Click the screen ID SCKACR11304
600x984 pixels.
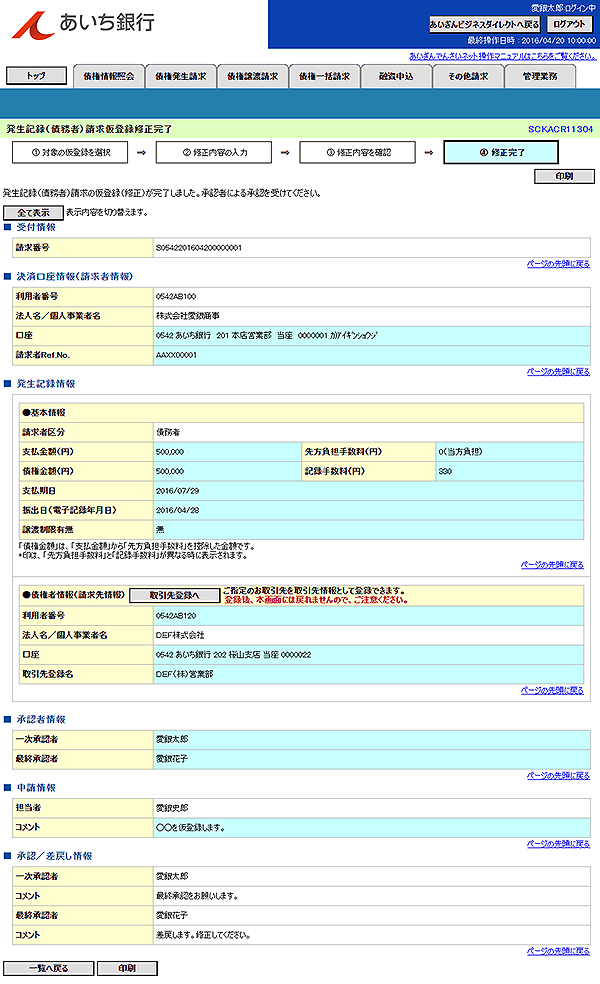(560, 129)
